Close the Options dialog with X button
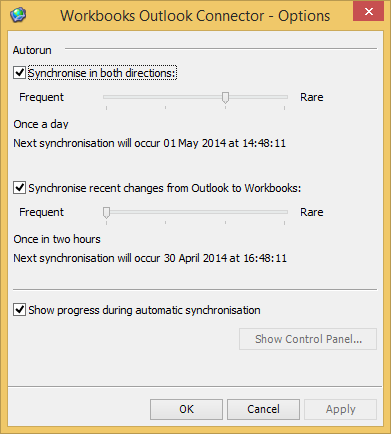The image size is (391, 434). point(368,12)
